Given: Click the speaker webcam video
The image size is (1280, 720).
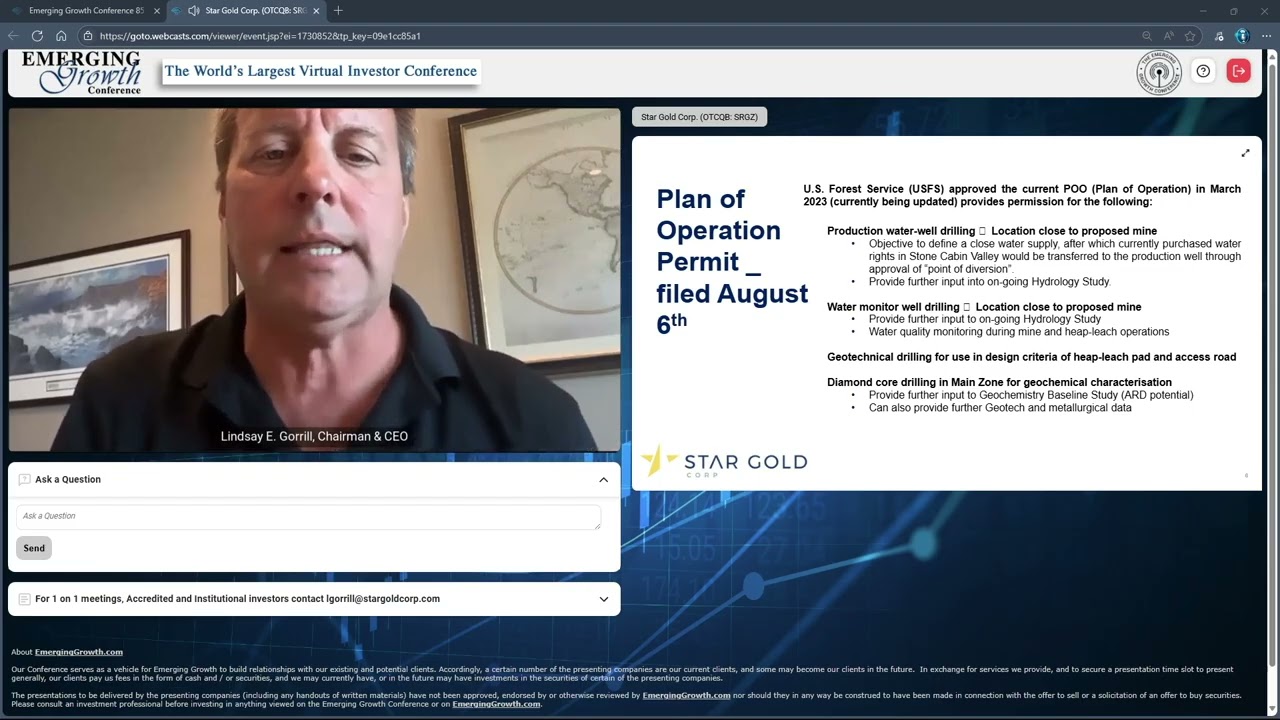Looking at the screenshot, I should (314, 280).
